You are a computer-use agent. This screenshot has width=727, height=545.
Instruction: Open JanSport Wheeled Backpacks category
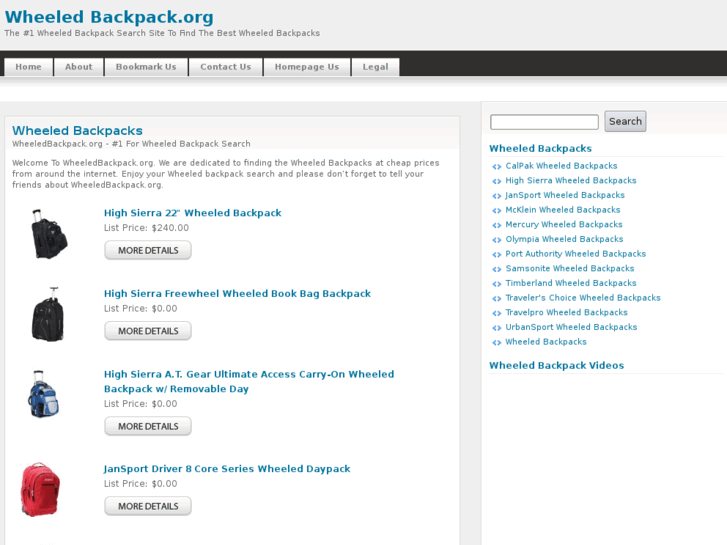(x=565, y=195)
